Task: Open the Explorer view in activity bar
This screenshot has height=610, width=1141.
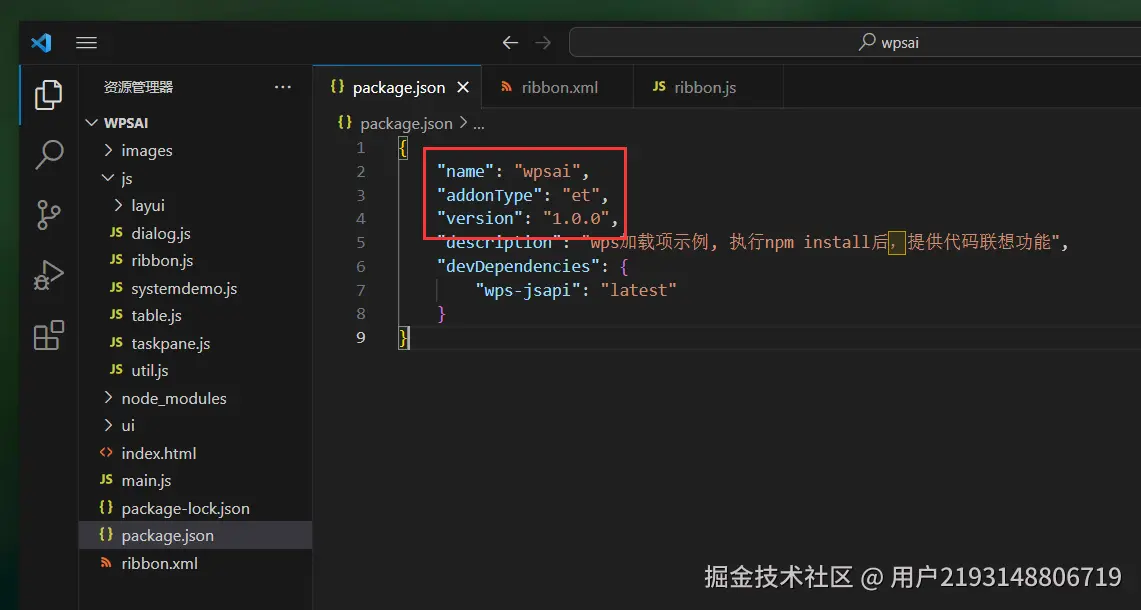Action: (49, 95)
